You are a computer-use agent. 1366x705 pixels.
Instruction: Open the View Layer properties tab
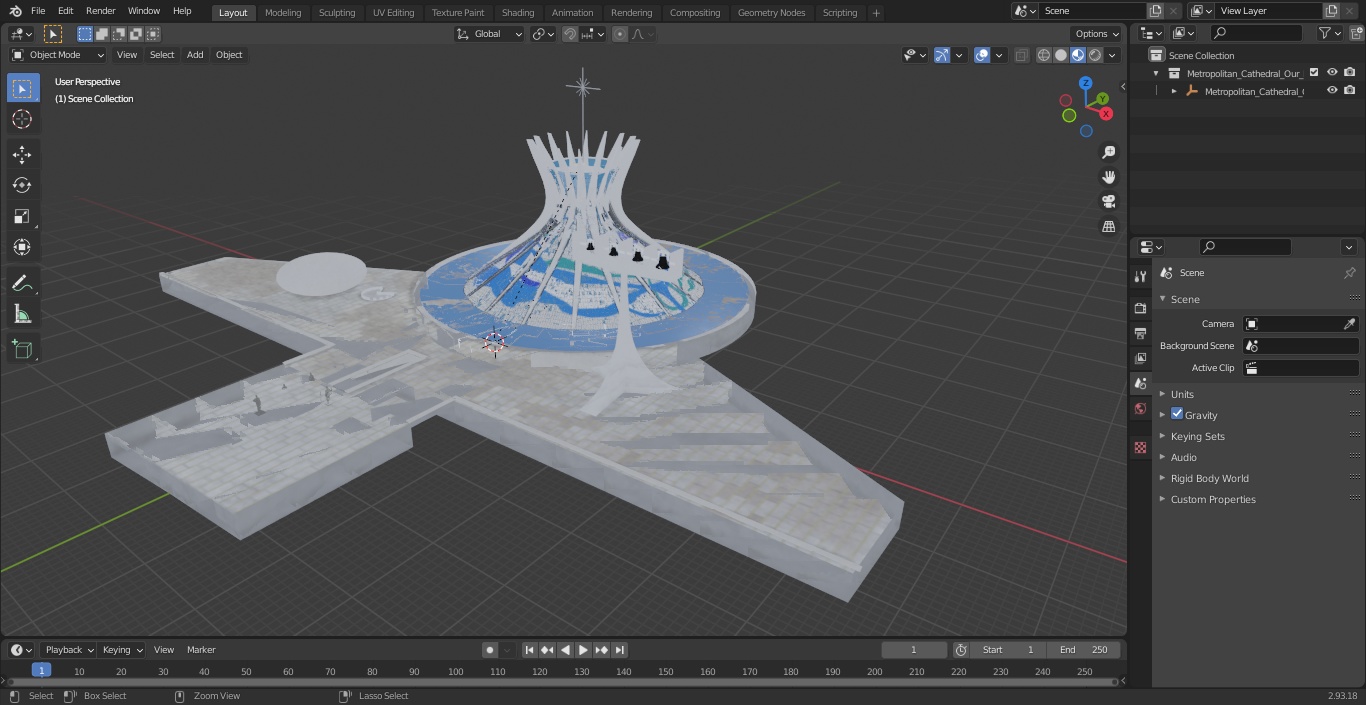coord(1140,358)
